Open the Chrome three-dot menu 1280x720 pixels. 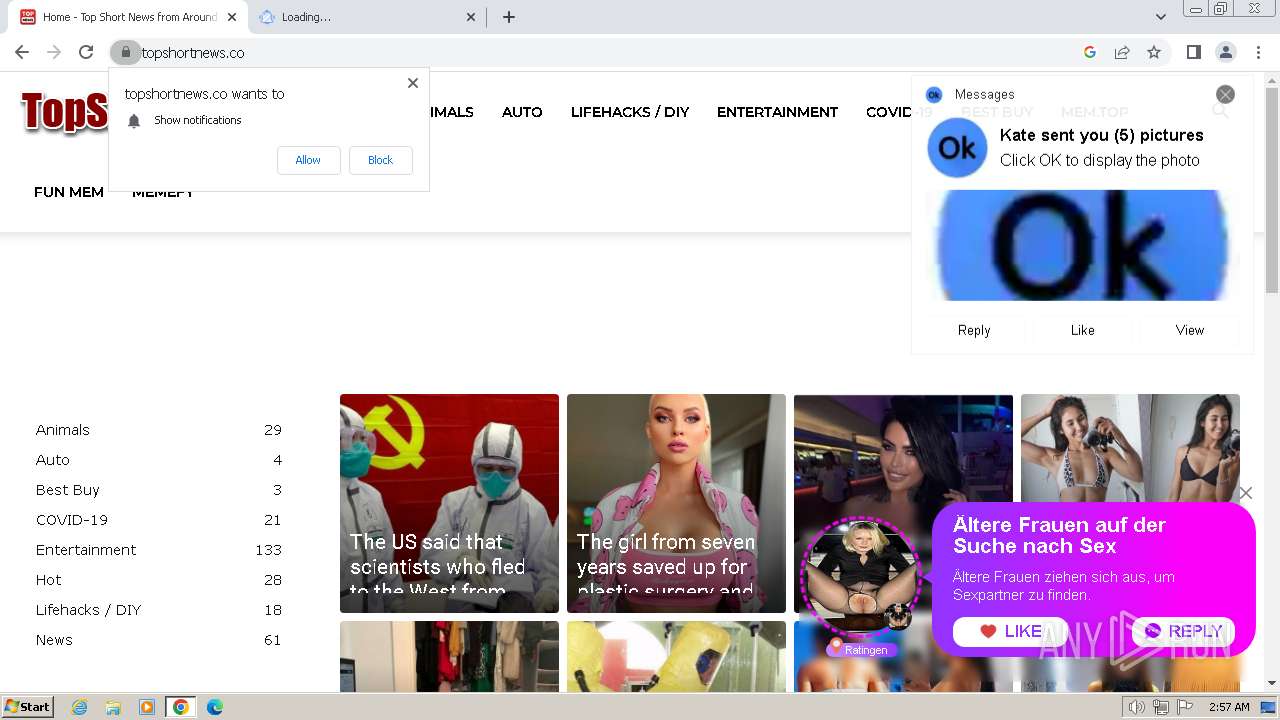(1258, 52)
